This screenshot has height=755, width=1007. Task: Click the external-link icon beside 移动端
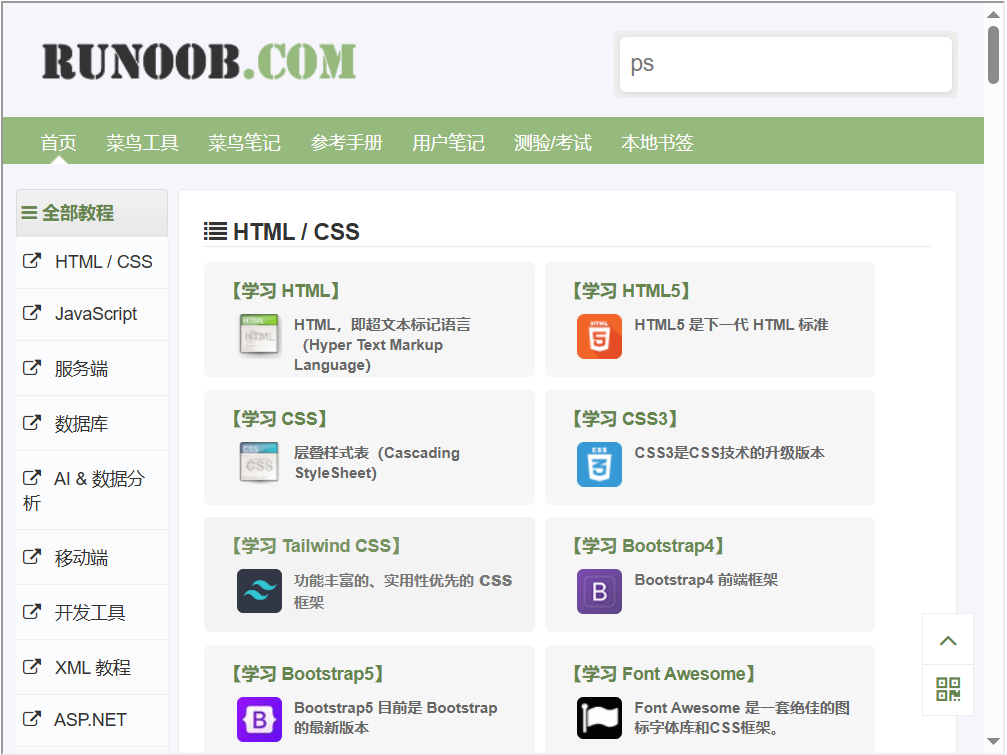point(31,557)
